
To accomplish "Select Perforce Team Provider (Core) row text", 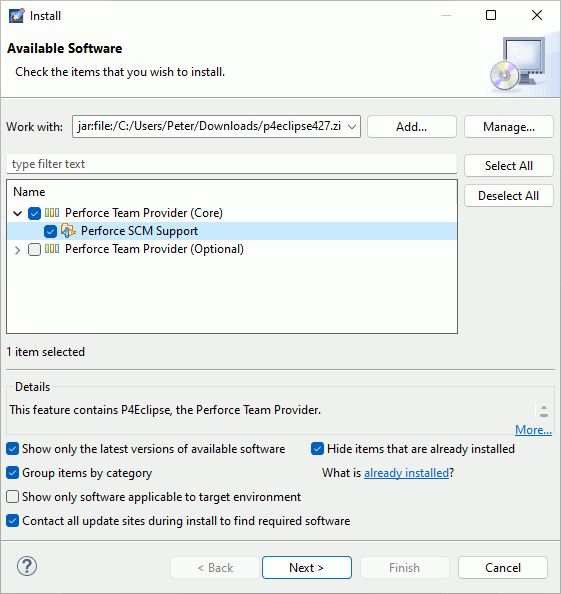I will click(x=144, y=213).
